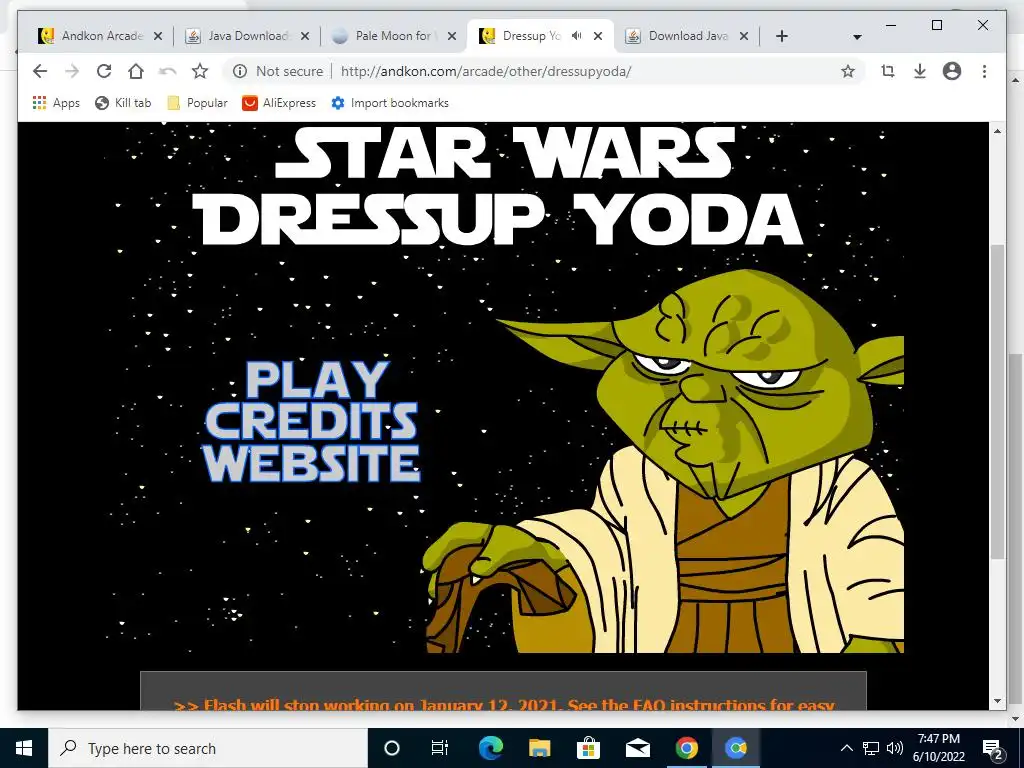Mute the Dressup Yoda tab audio icon
Viewport: 1024px width, 768px height.
pyautogui.click(x=576, y=36)
